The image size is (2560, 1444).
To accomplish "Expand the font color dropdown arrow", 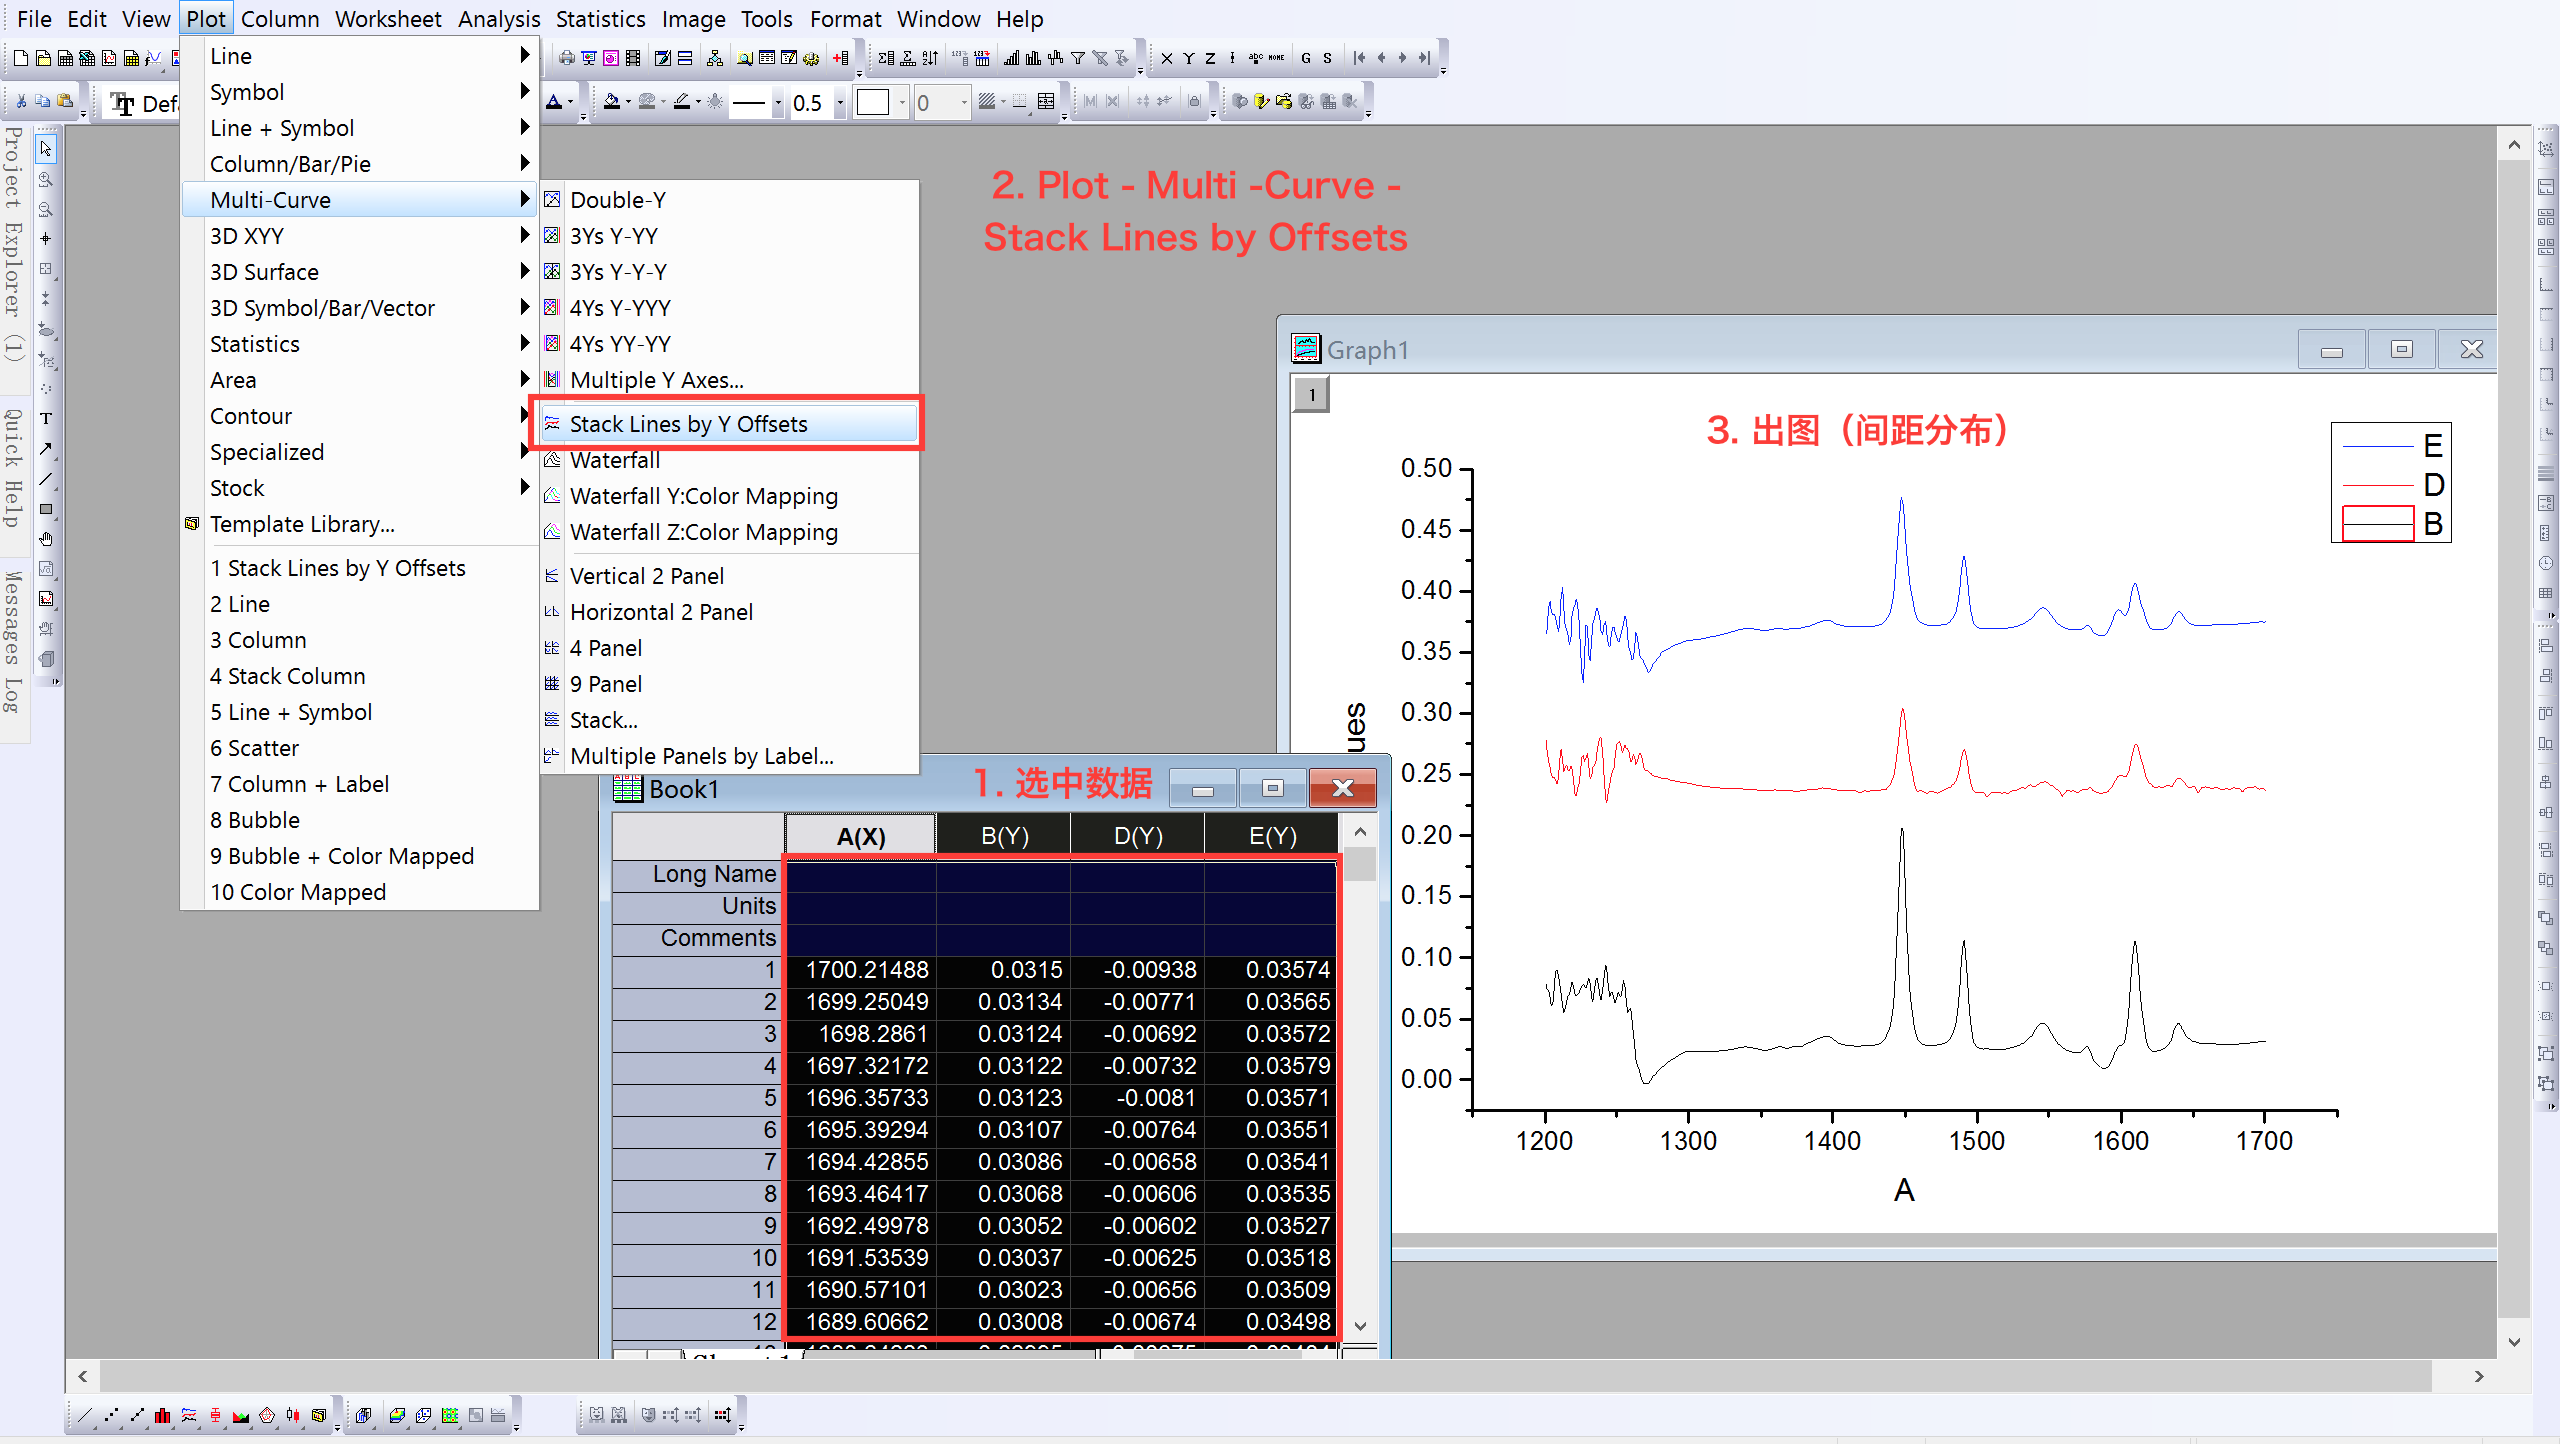I will click(571, 103).
